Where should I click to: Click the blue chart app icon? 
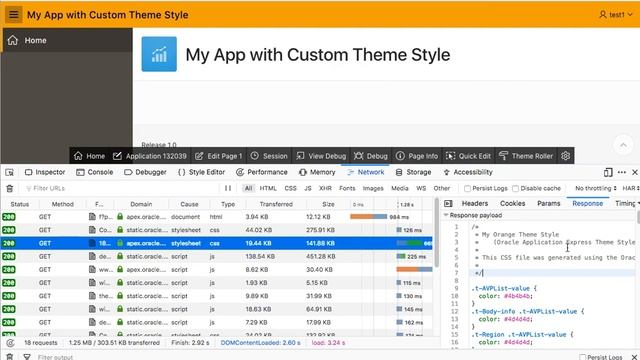pyautogui.click(x=159, y=54)
